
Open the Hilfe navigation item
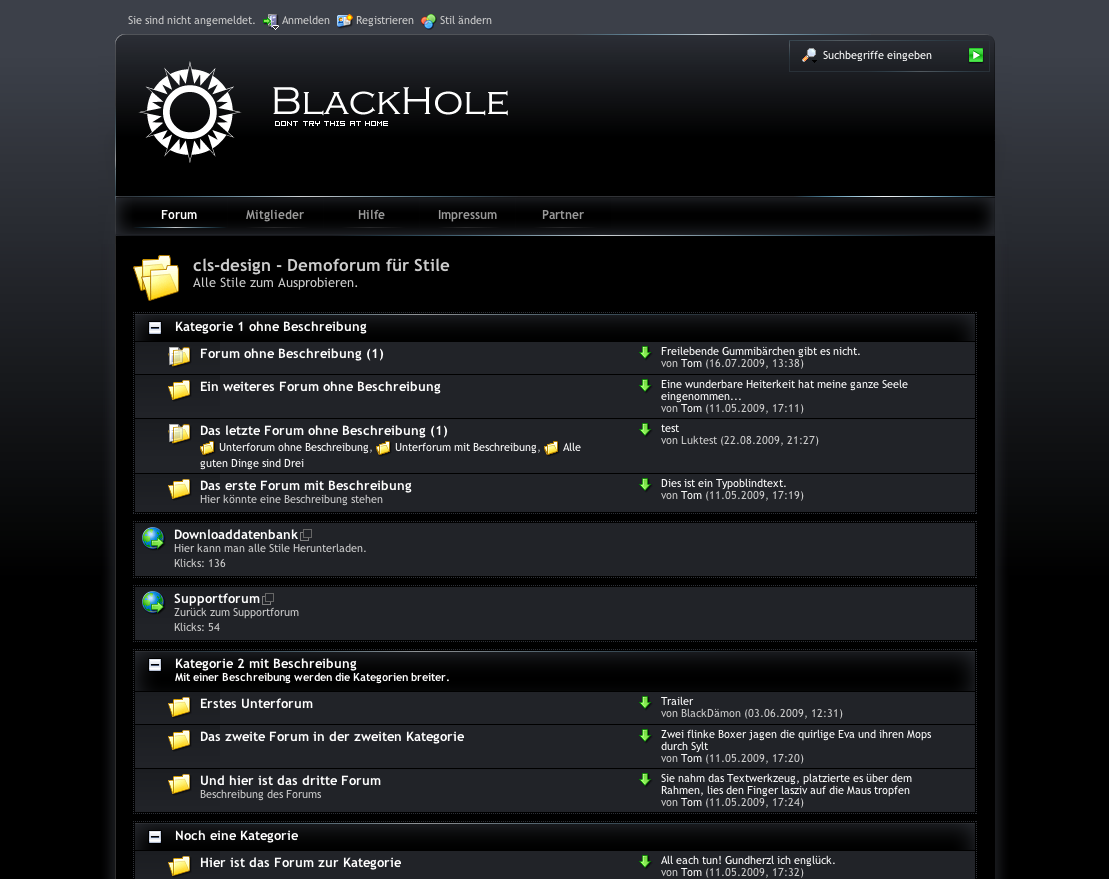click(x=371, y=215)
